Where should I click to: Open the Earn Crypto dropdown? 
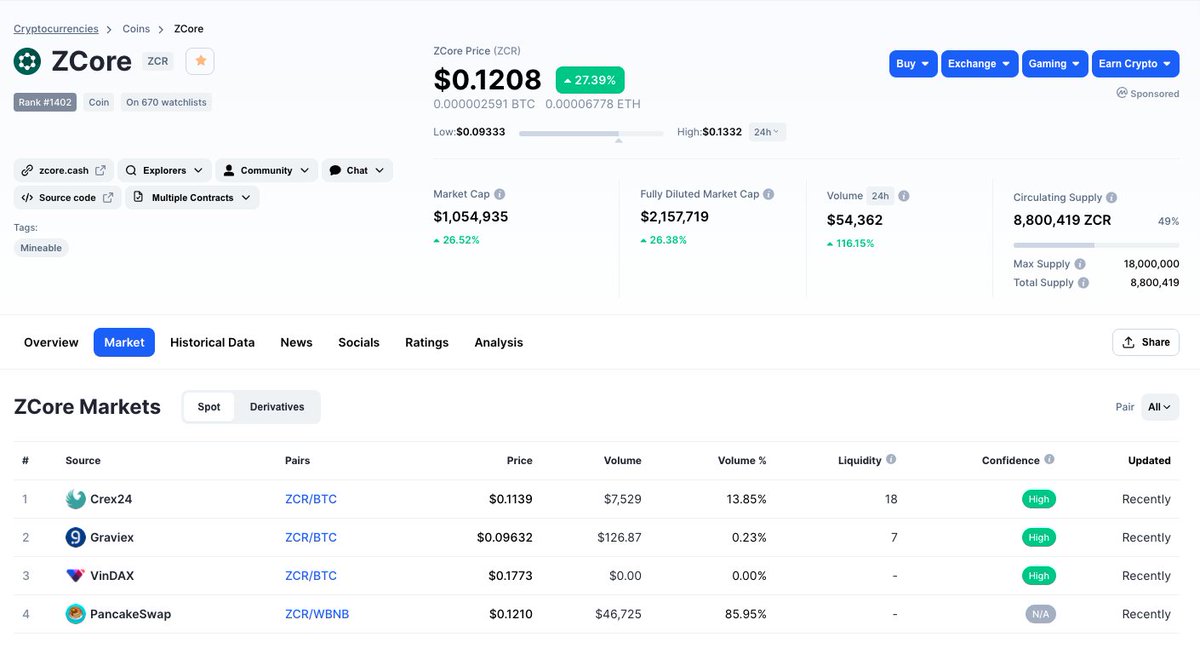[x=1135, y=63]
